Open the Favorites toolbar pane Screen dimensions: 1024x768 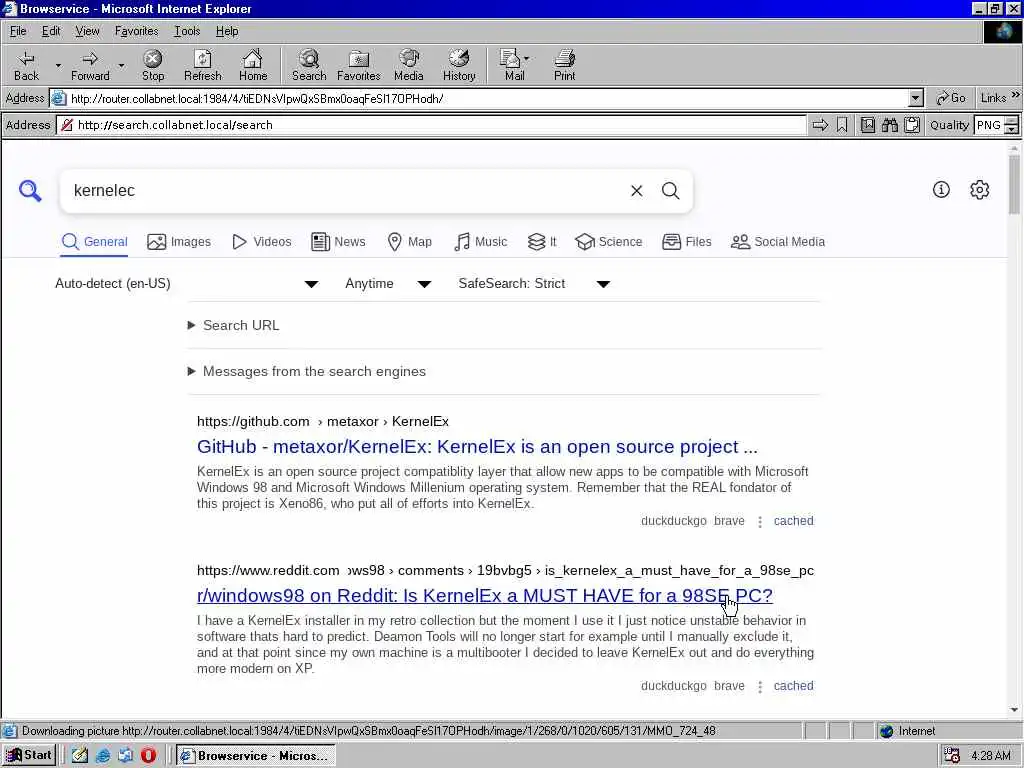pyautogui.click(x=359, y=65)
